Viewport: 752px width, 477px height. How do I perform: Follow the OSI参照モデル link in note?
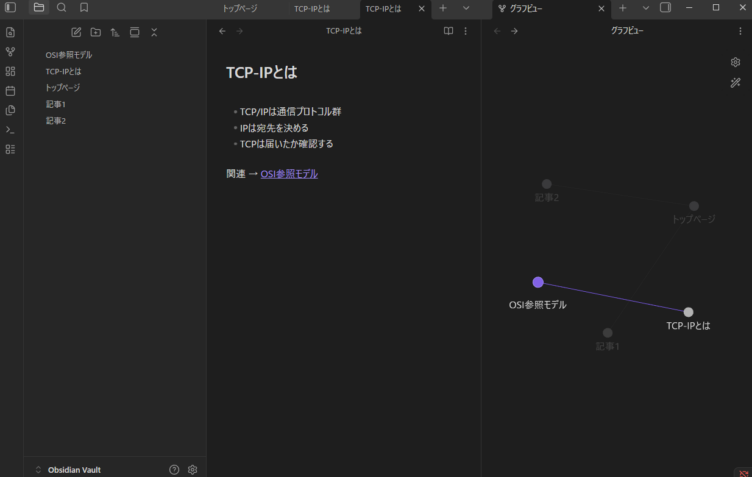289,174
